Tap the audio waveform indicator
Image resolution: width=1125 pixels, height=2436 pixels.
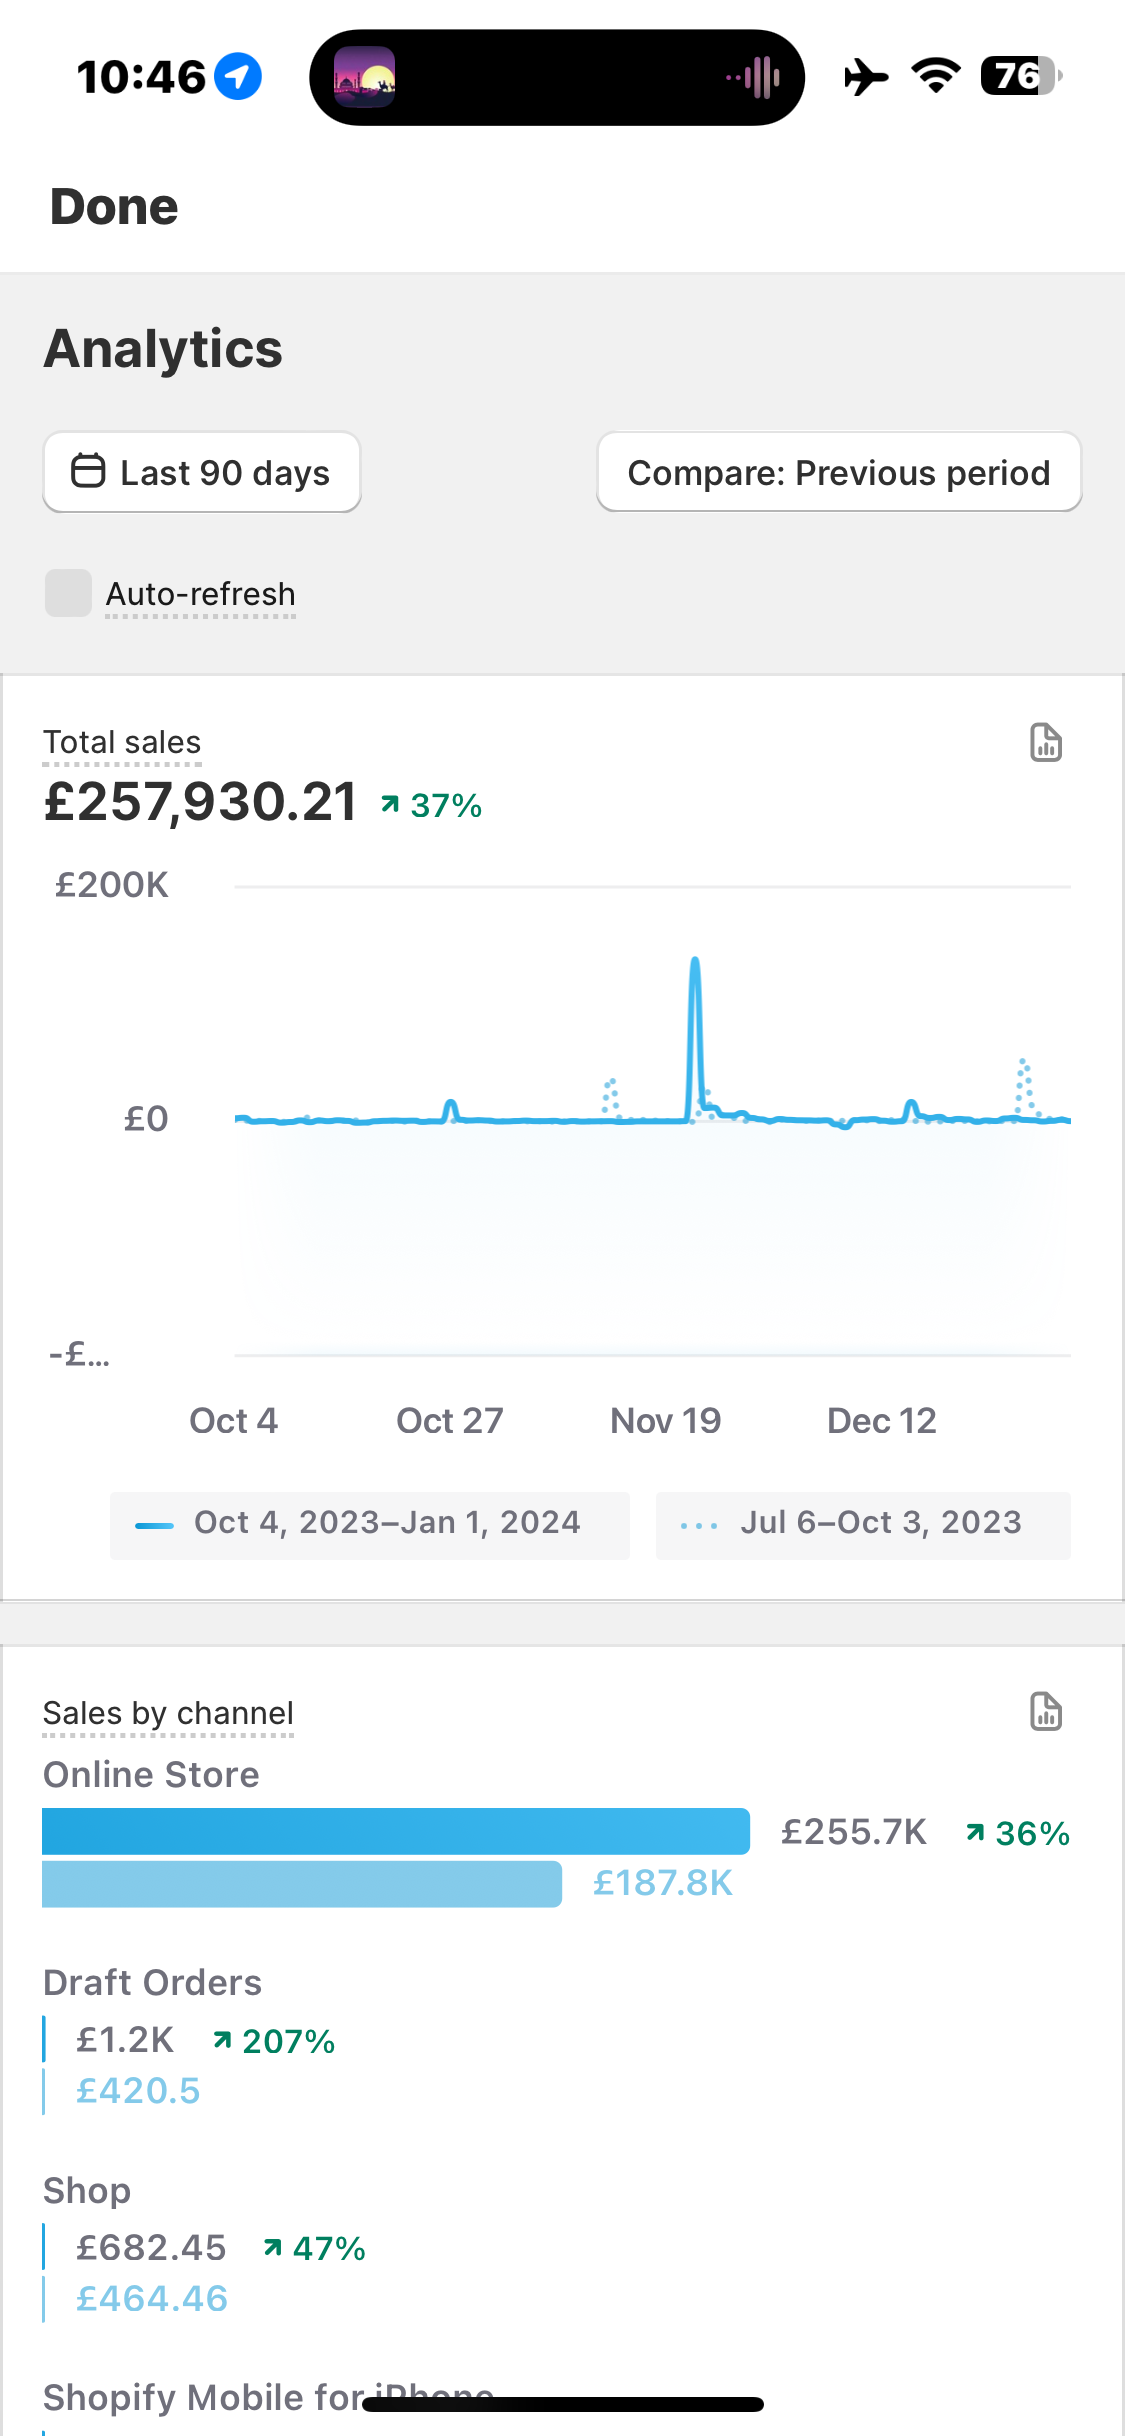[x=755, y=77]
